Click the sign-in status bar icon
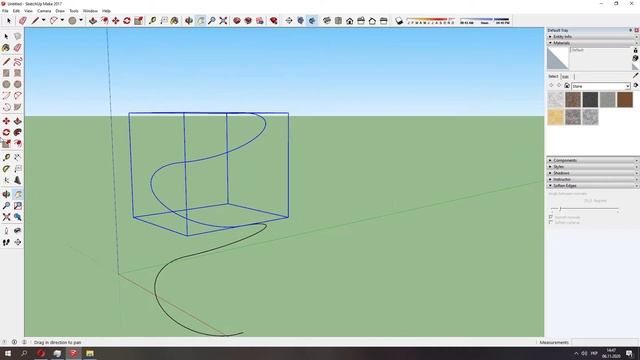 point(24,342)
